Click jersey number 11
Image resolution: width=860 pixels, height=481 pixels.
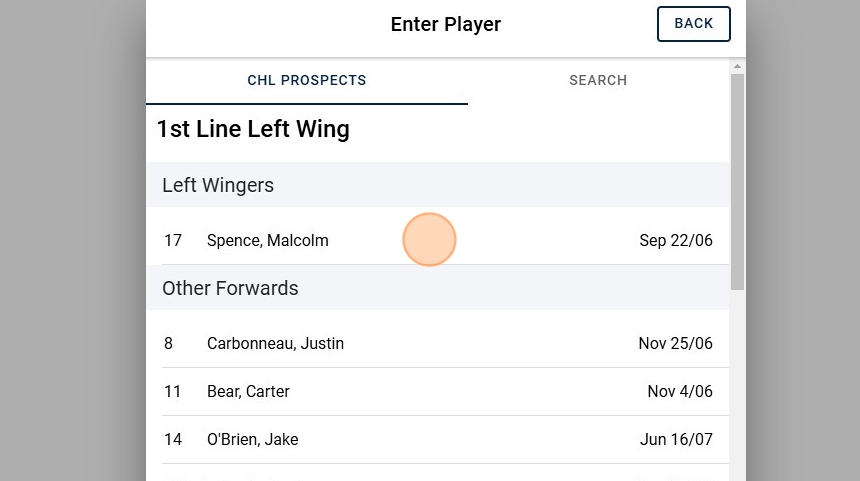[x=173, y=391]
